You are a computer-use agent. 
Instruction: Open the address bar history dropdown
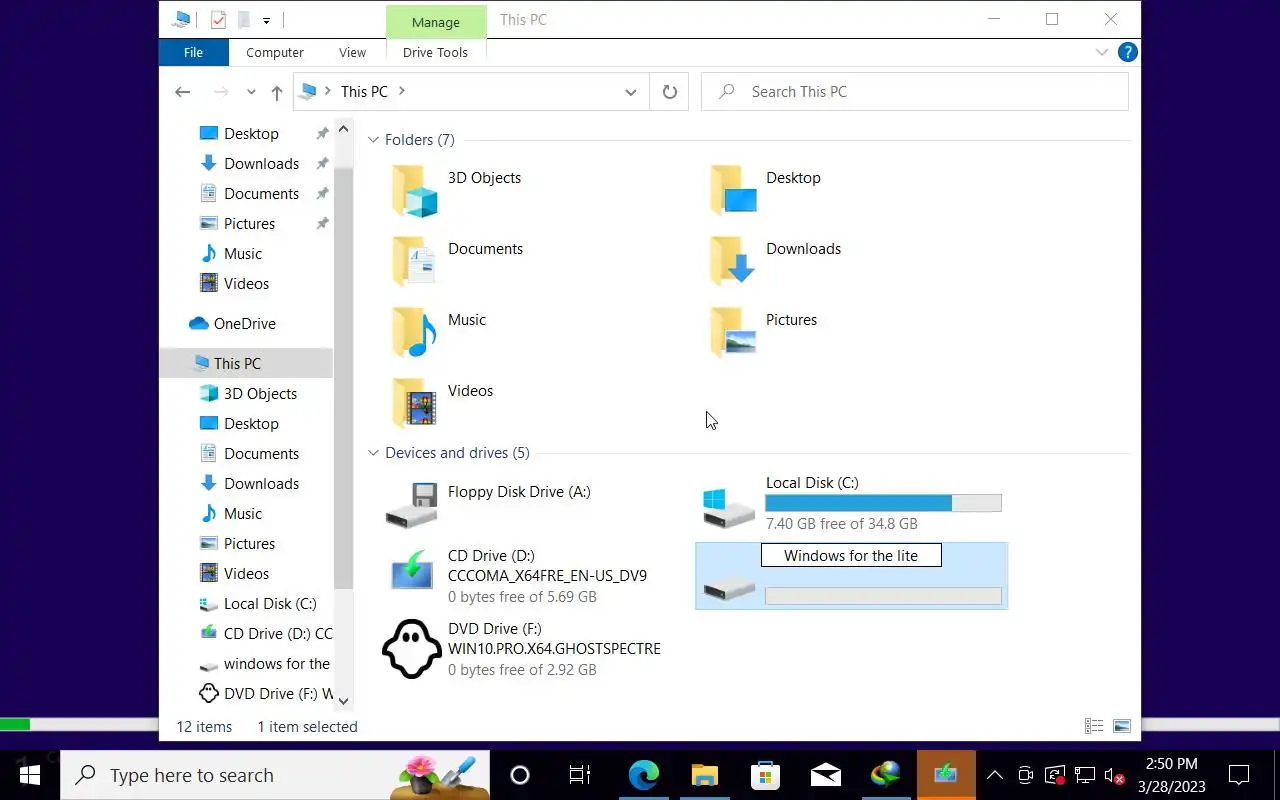click(631, 92)
